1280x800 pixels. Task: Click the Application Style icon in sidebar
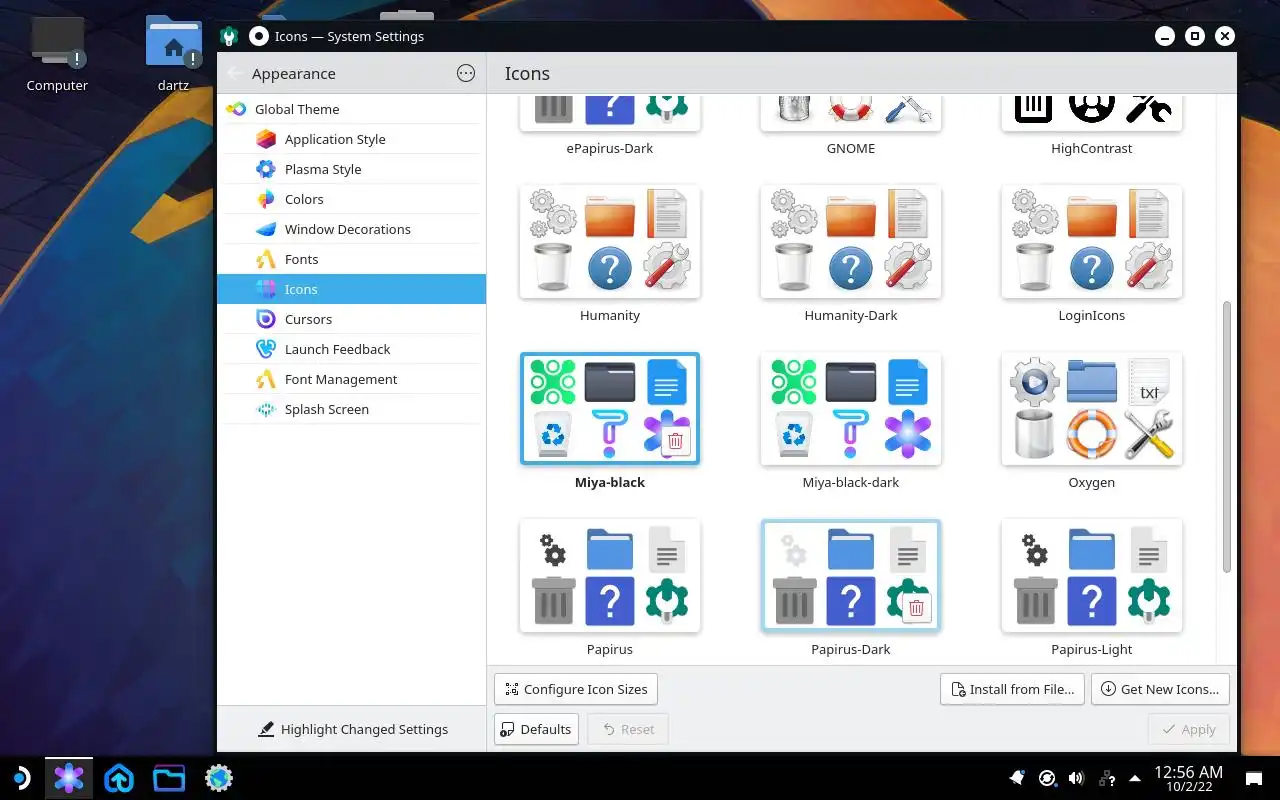point(265,139)
